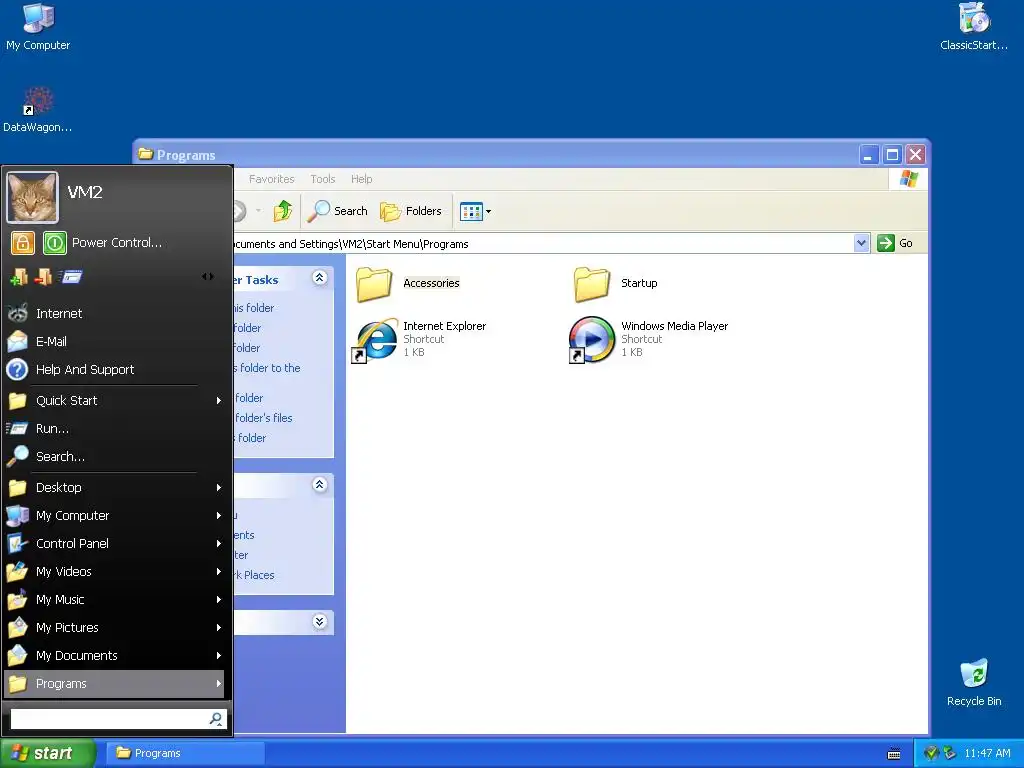Expand My Videos submenu arrow
The width and height of the screenshot is (1024, 768).
(x=219, y=571)
